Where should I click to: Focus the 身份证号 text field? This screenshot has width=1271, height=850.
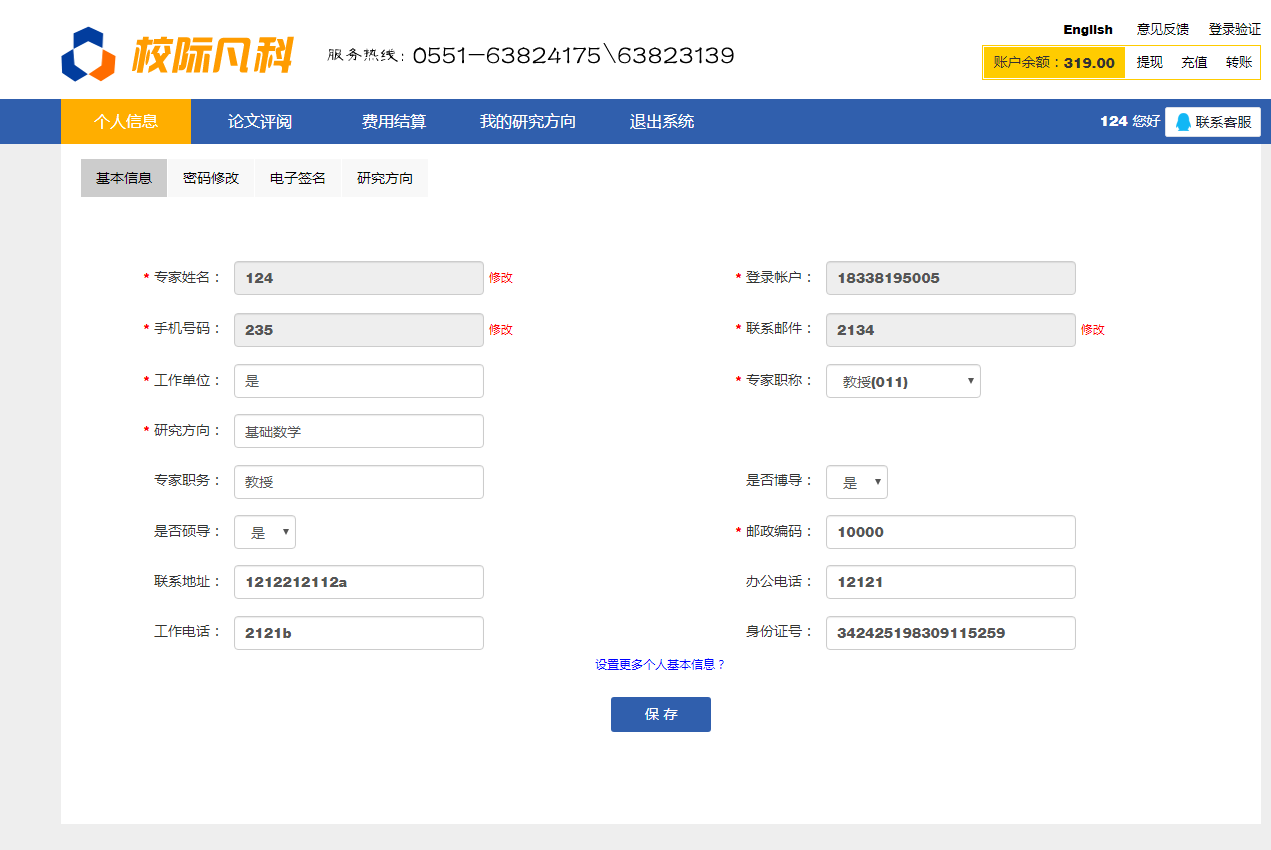pyautogui.click(x=950, y=633)
